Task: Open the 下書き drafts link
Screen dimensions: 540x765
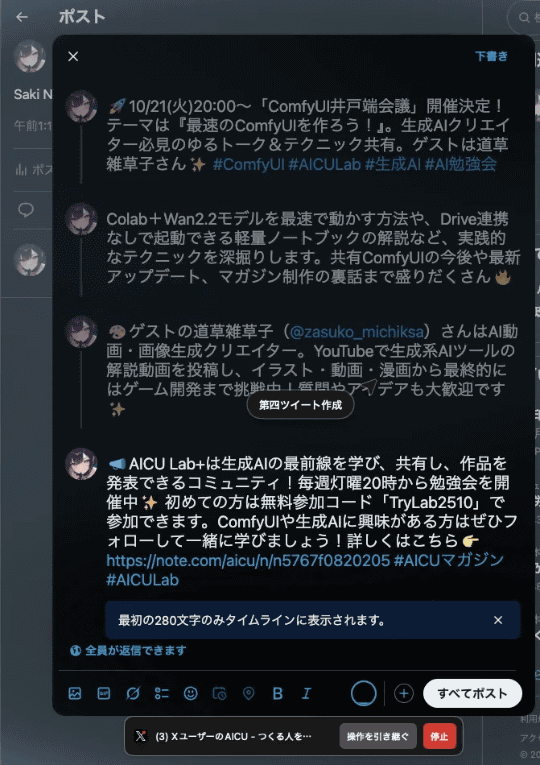Action: click(491, 56)
